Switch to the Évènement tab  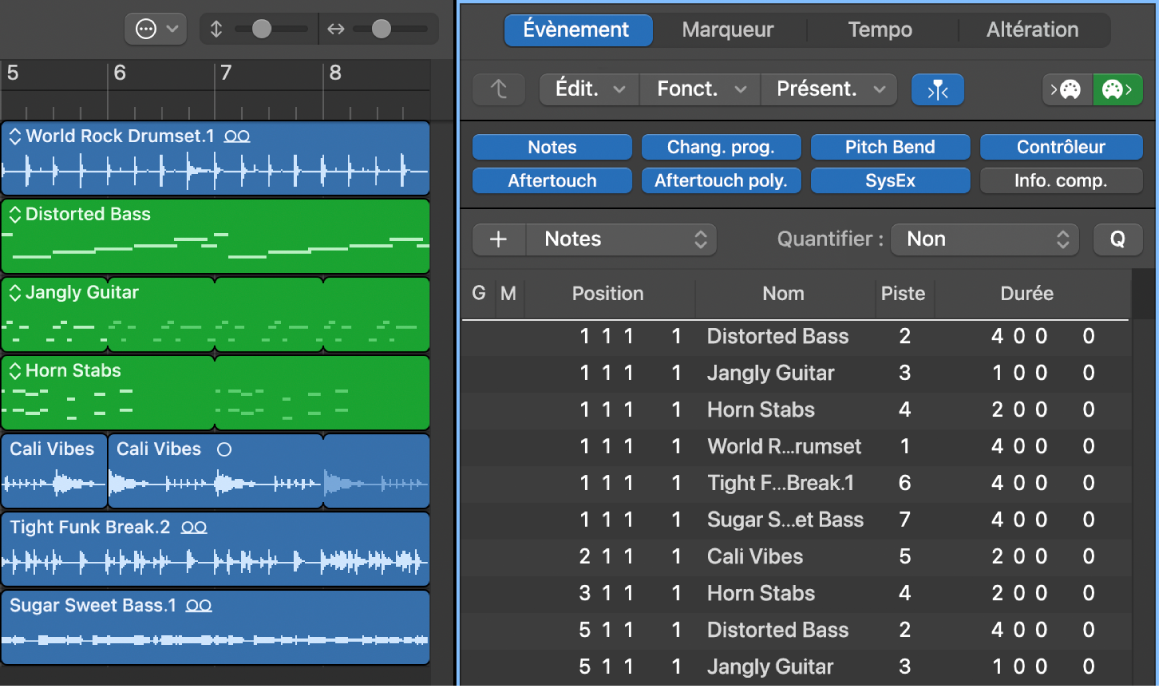[x=578, y=30]
